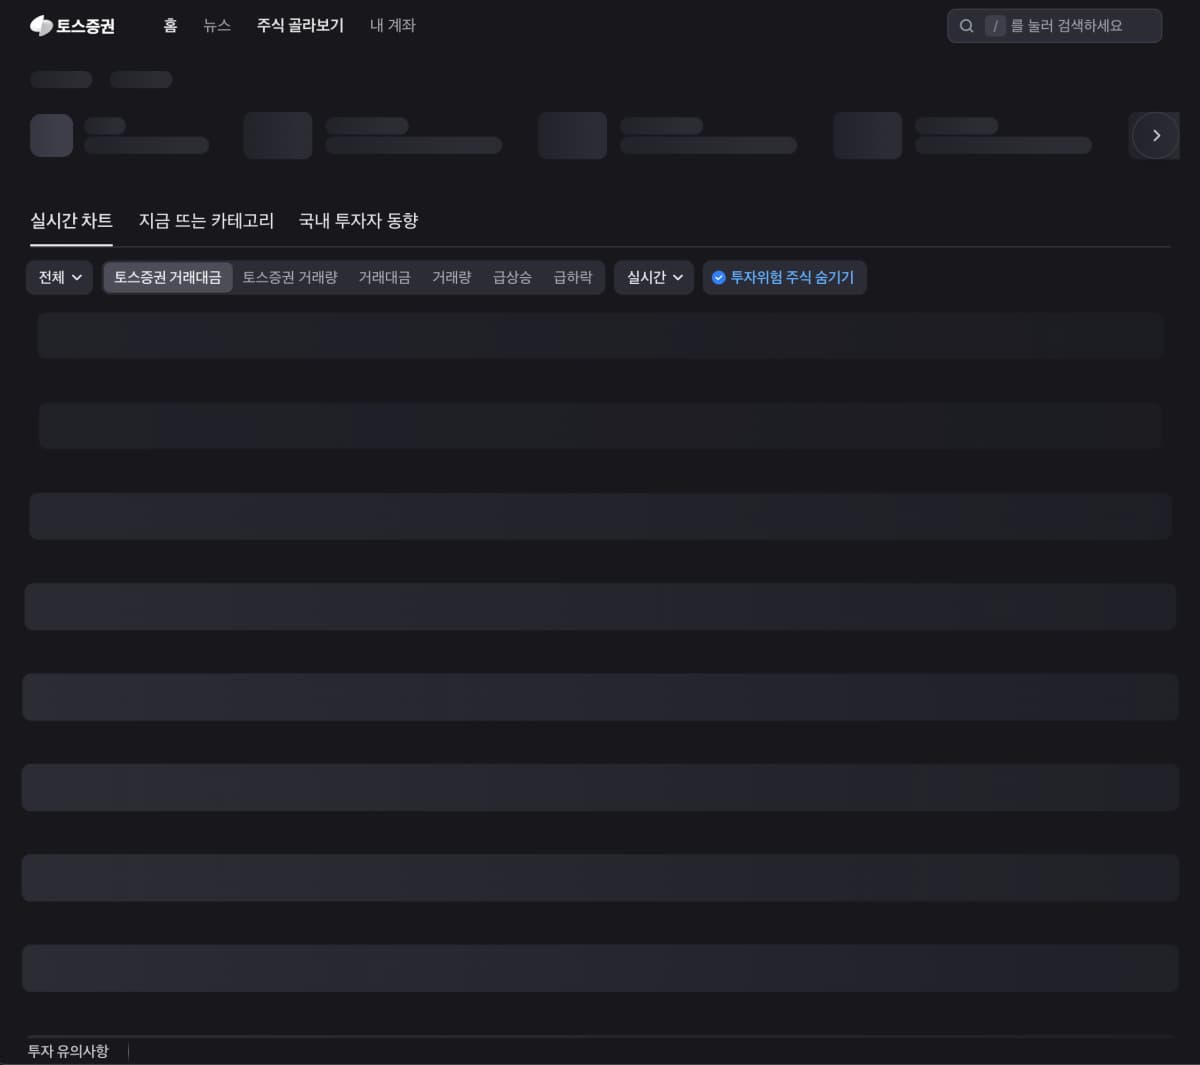The height and width of the screenshot is (1065, 1200).
Task: Open the 뉴스 menu item
Action: [217, 26]
